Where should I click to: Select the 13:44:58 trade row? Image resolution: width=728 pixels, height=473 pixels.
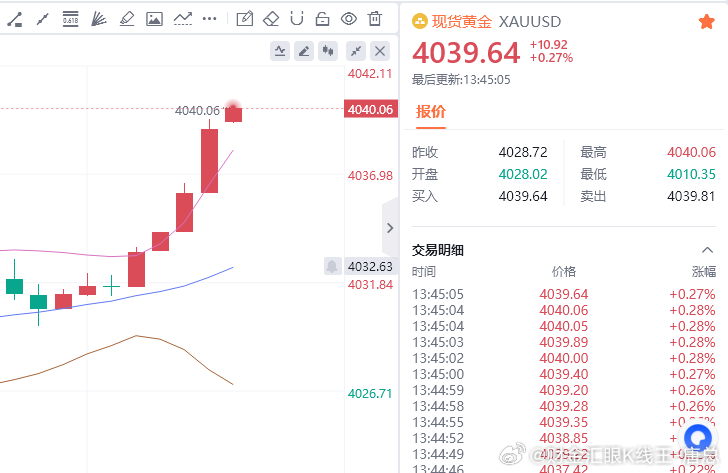pyautogui.click(x=564, y=406)
